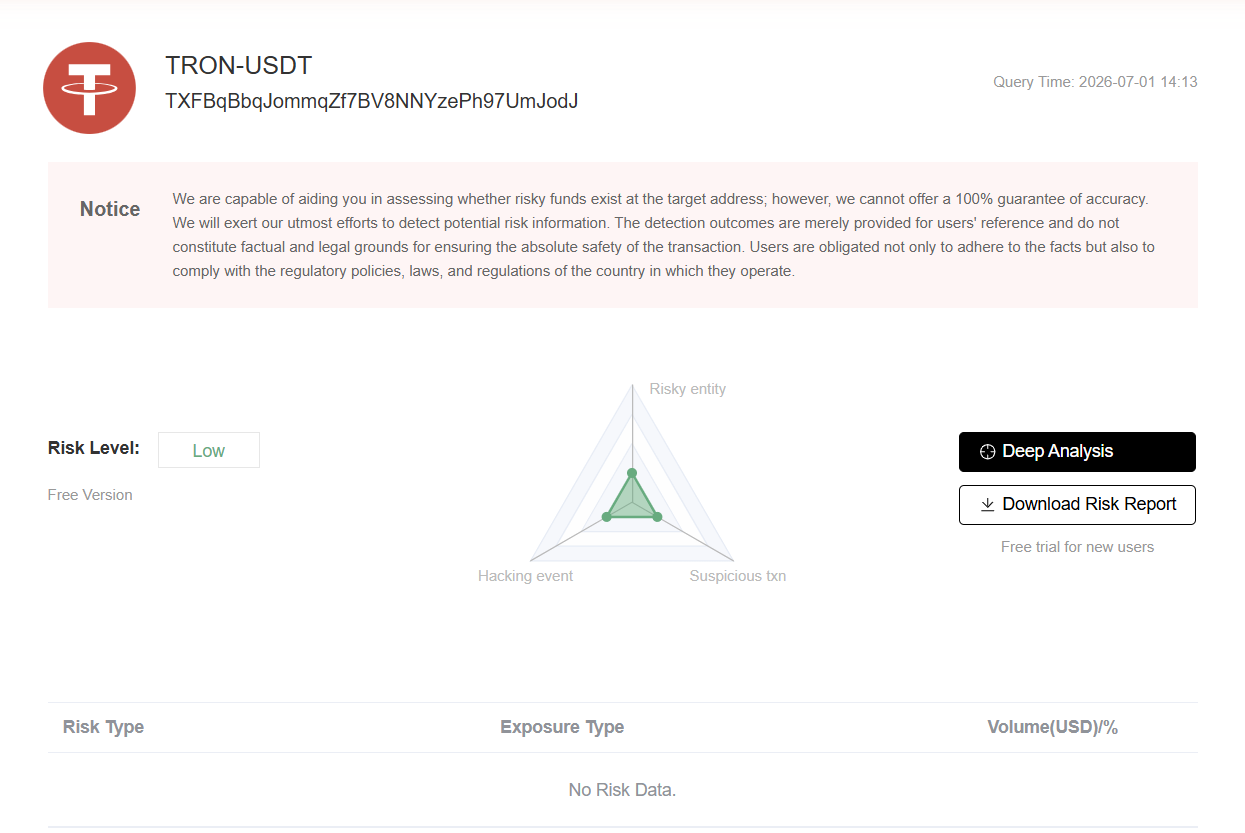1245x833 pixels.
Task: Click the right green radar chart point
Action: tap(657, 516)
